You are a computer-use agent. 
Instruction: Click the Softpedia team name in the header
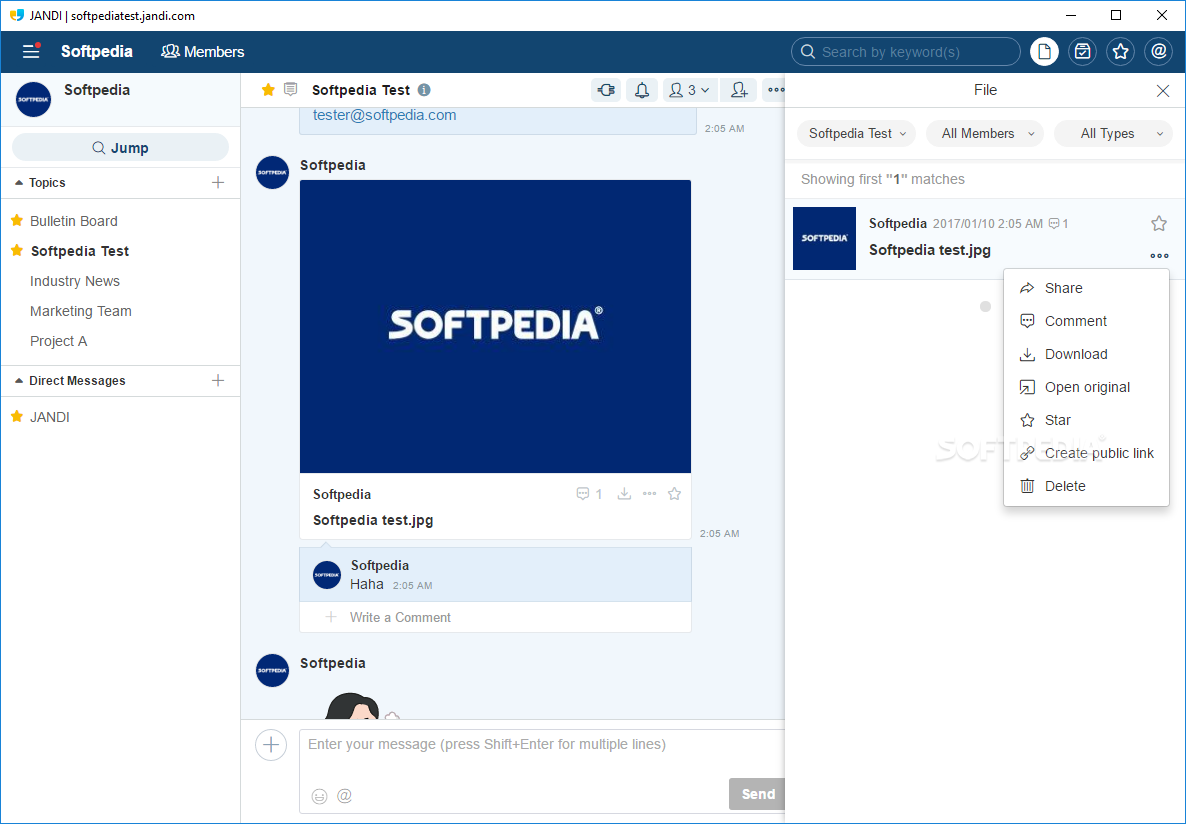tap(97, 51)
